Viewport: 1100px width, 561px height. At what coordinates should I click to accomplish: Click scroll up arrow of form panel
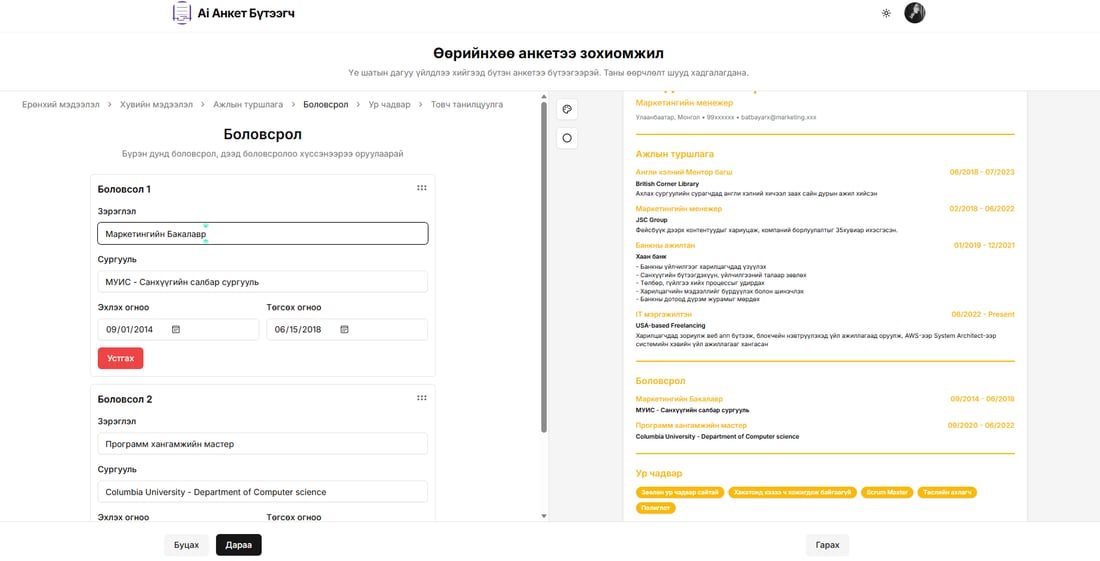coord(544,96)
